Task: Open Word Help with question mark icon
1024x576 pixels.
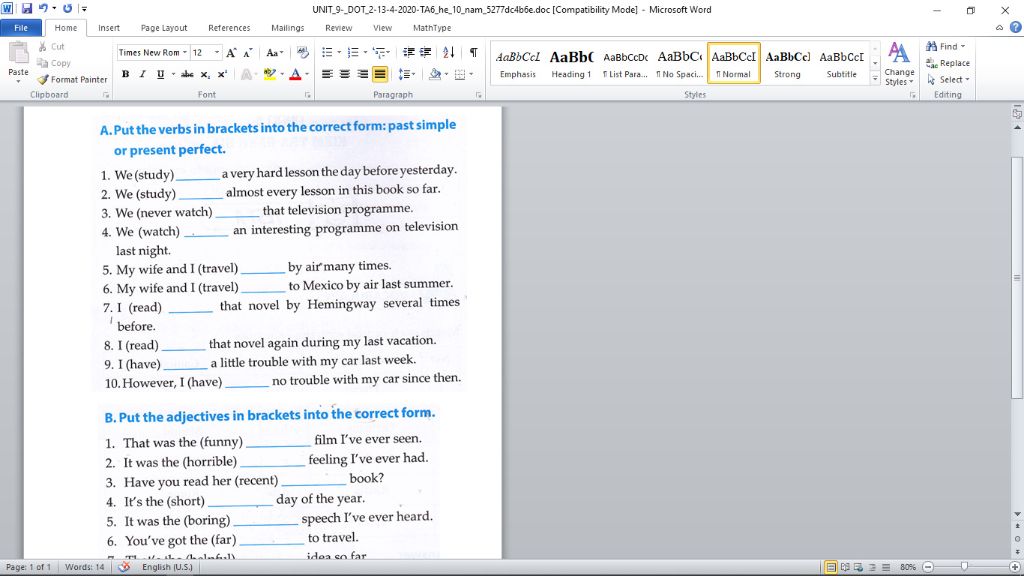Action: click(x=1016, y=27)
